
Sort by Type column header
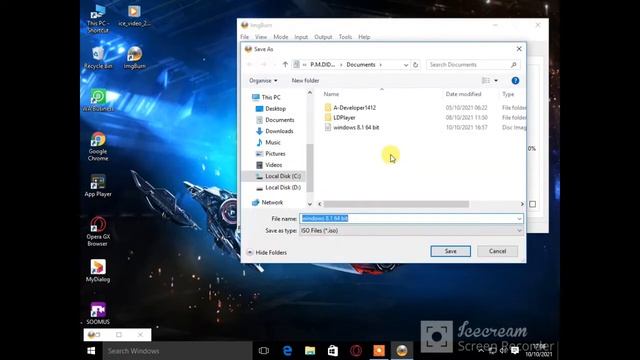[508, 94]
